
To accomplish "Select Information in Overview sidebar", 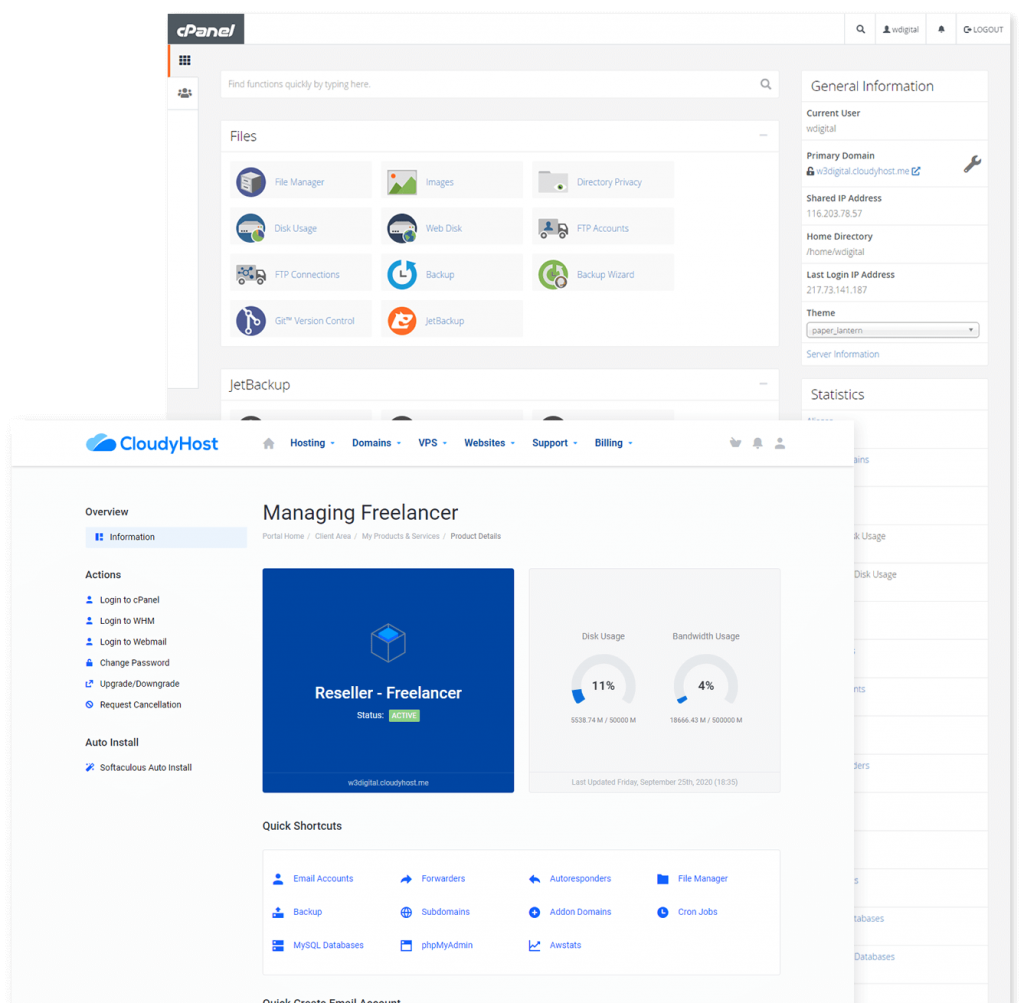I will pyautogui.click(x=166, y=537).
